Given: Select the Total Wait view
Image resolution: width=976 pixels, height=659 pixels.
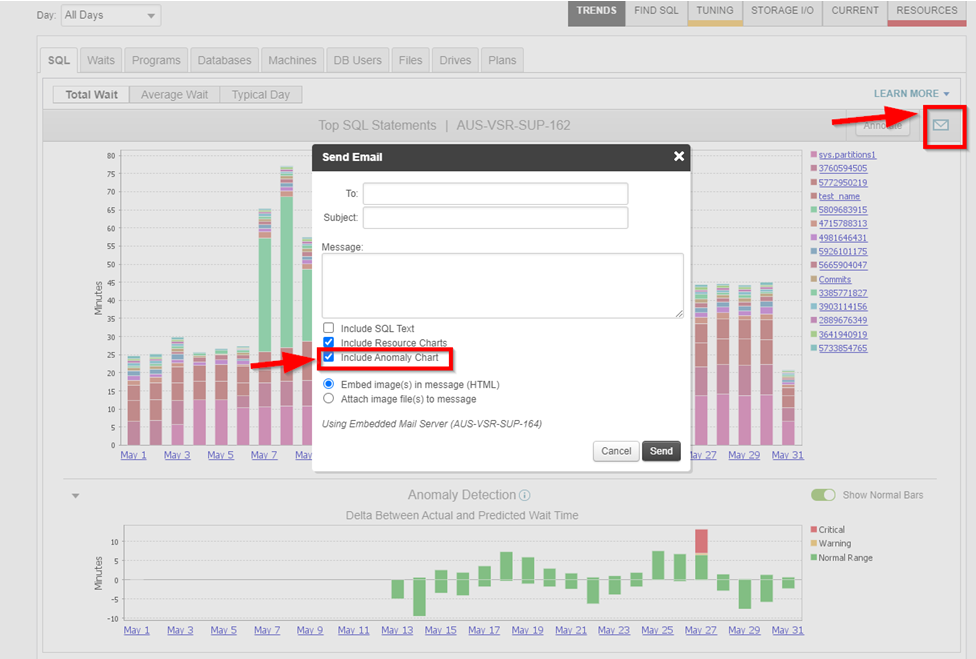Looking at the screenshot, I should point(92,95).
